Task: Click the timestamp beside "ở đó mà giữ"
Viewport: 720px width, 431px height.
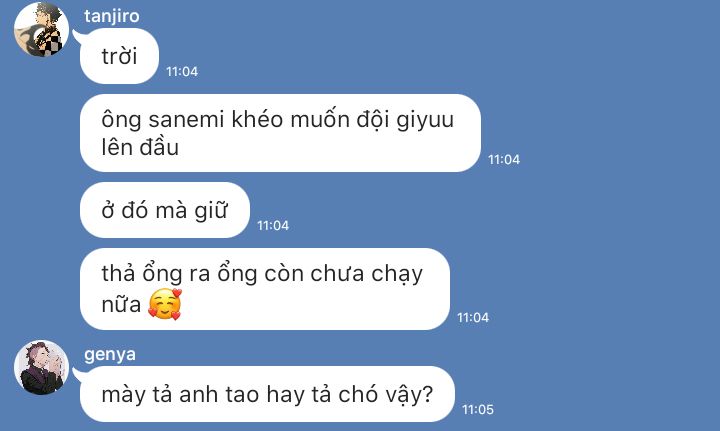Action: pyautogui.click(x=273, y=225)
